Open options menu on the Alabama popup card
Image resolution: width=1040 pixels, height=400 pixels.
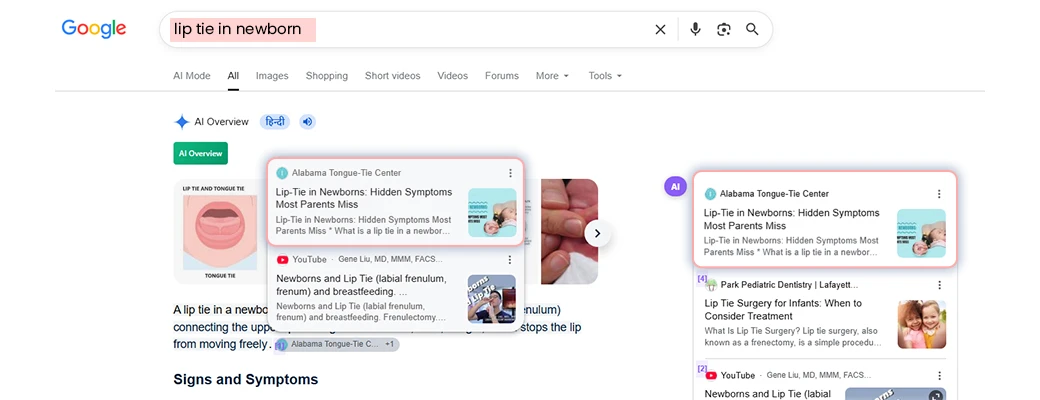pos(510,173)
